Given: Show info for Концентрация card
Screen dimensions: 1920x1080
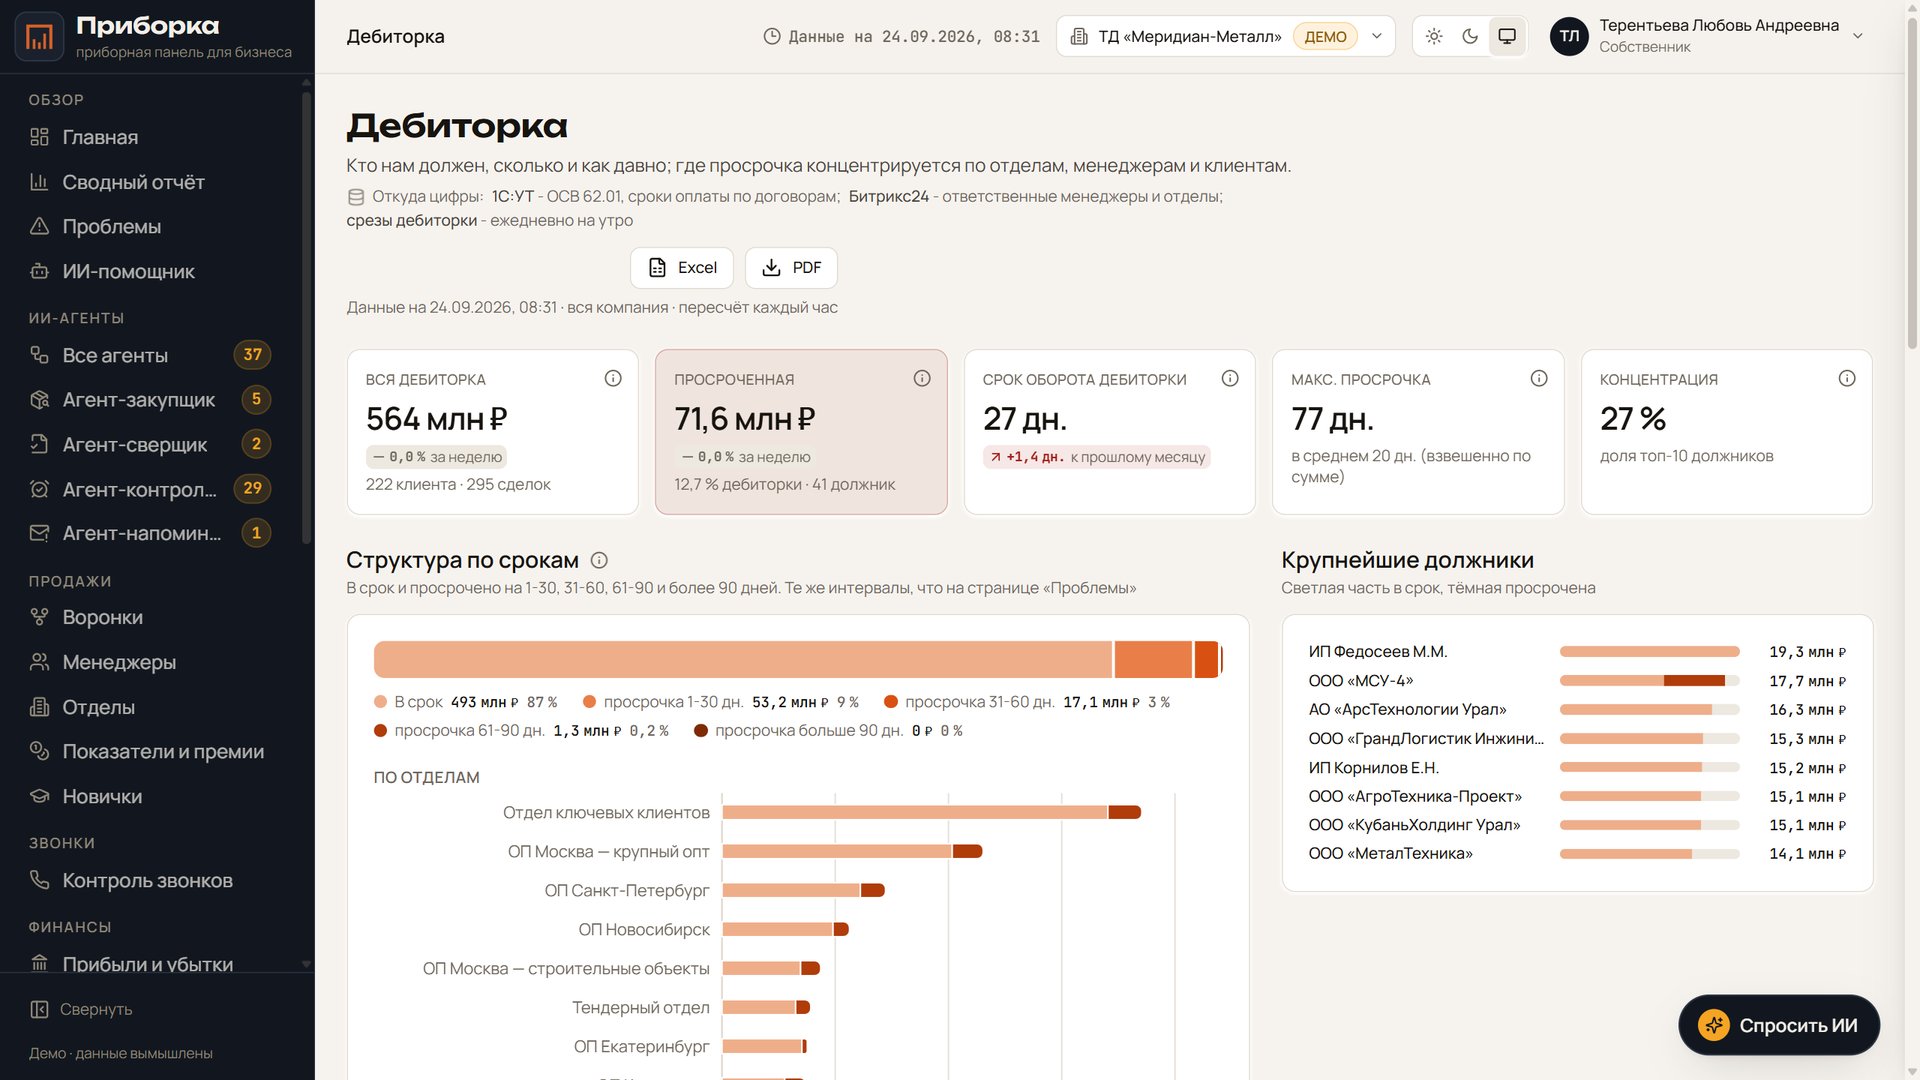Looking at the screenshot, I should pyautogui.click(x=1847, y=378).
